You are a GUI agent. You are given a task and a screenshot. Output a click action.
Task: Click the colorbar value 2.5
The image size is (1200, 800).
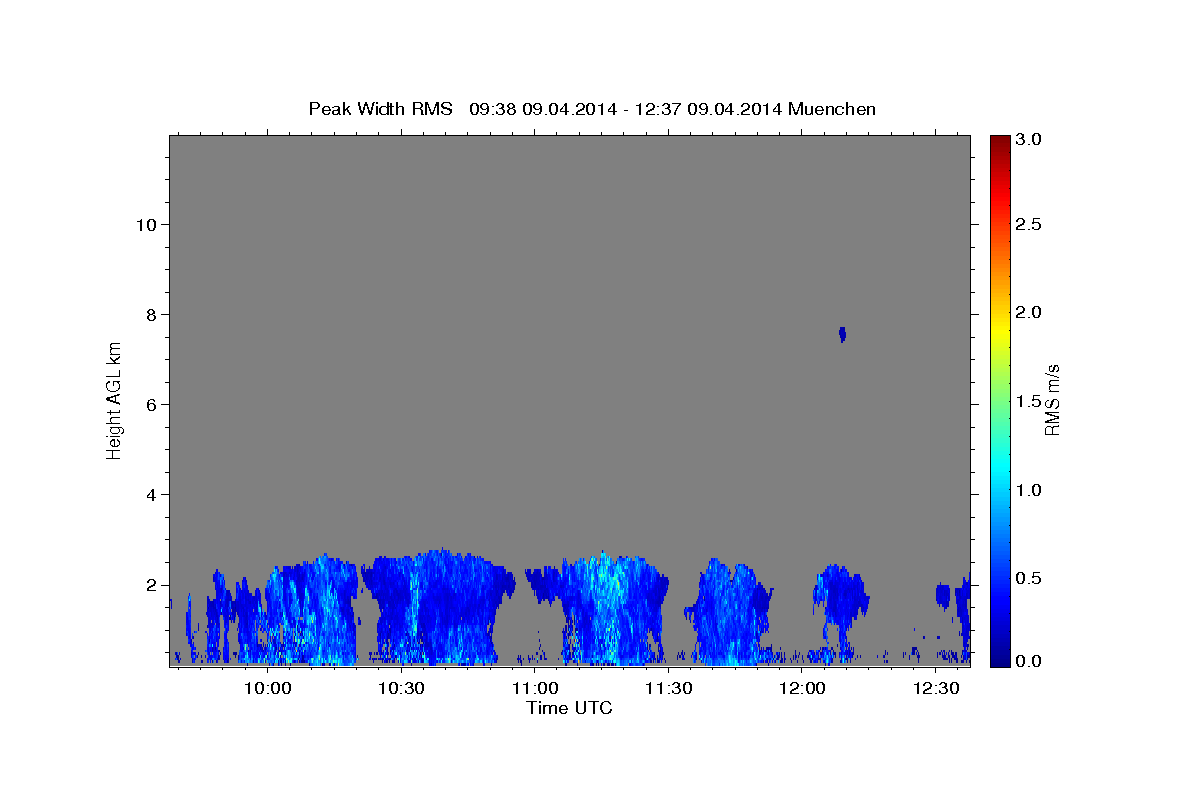tap(1030, 224)
